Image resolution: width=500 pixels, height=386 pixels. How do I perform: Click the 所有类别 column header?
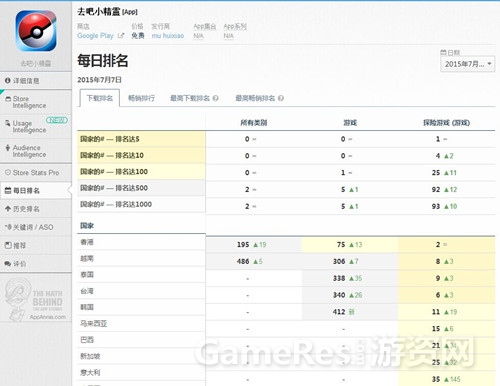pos(254,123)
